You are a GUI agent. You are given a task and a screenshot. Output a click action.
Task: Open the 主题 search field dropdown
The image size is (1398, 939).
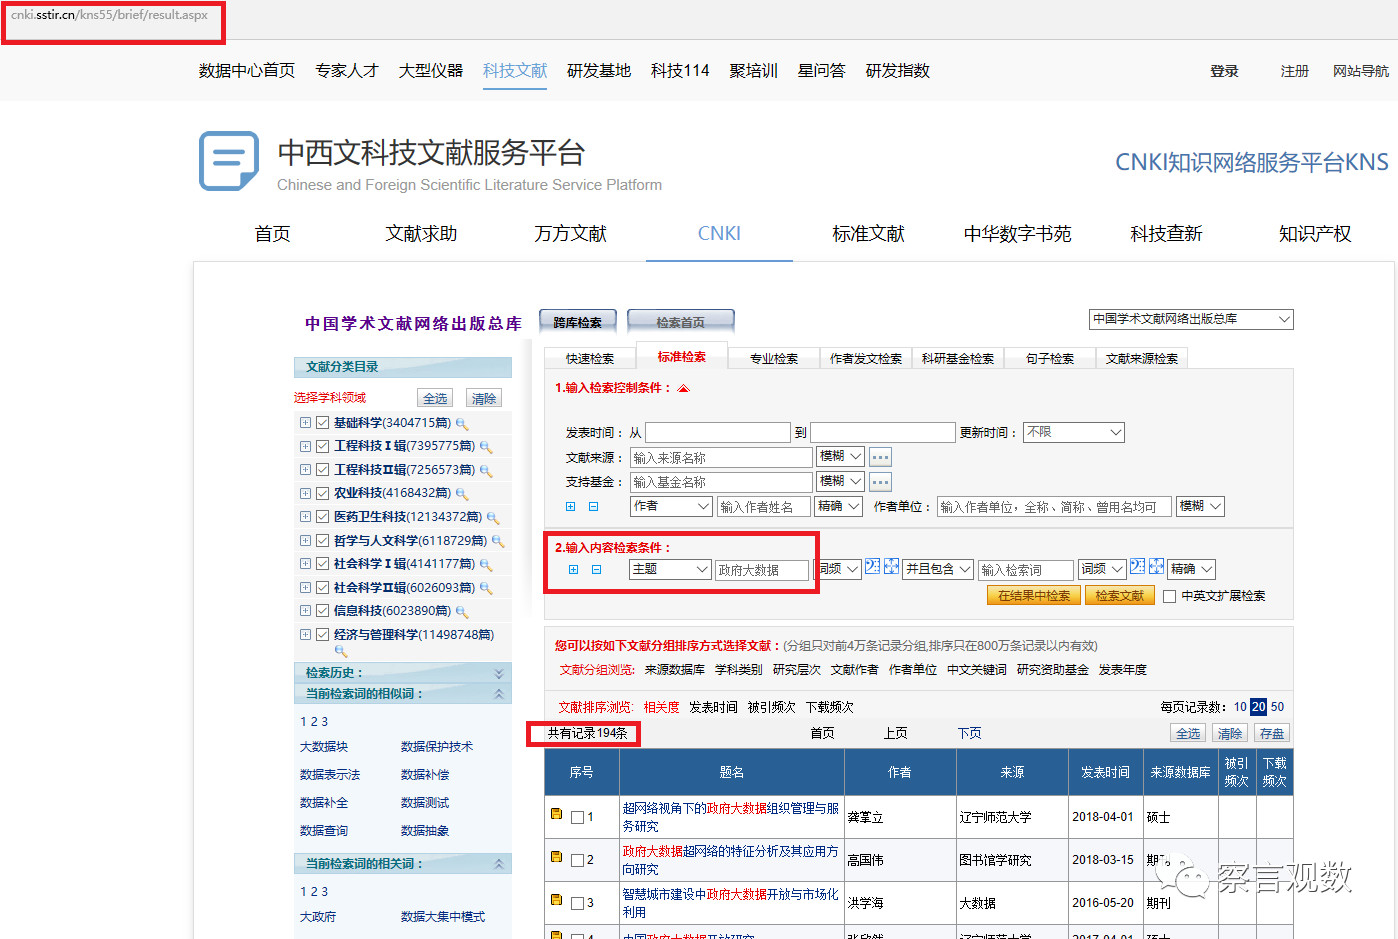click(670, 569)
